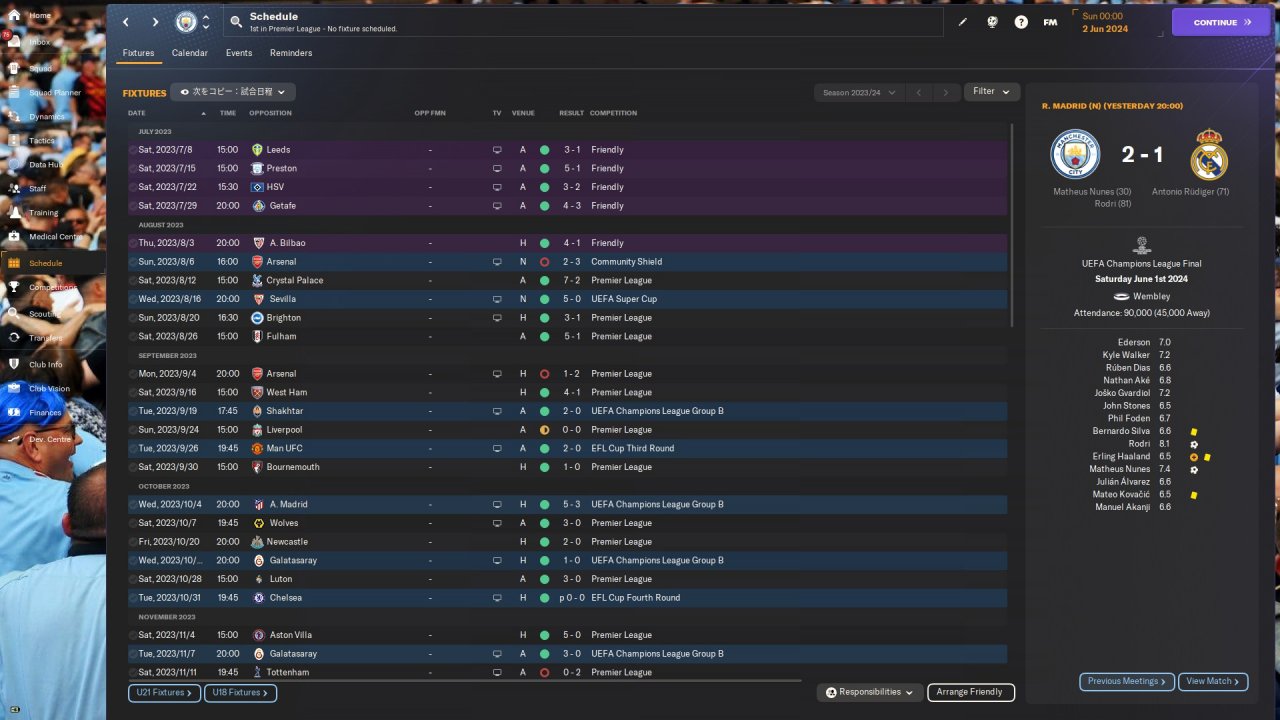The image size is (1280, 720).
Task: Go to previous season with left chevron
Action: 918,92
